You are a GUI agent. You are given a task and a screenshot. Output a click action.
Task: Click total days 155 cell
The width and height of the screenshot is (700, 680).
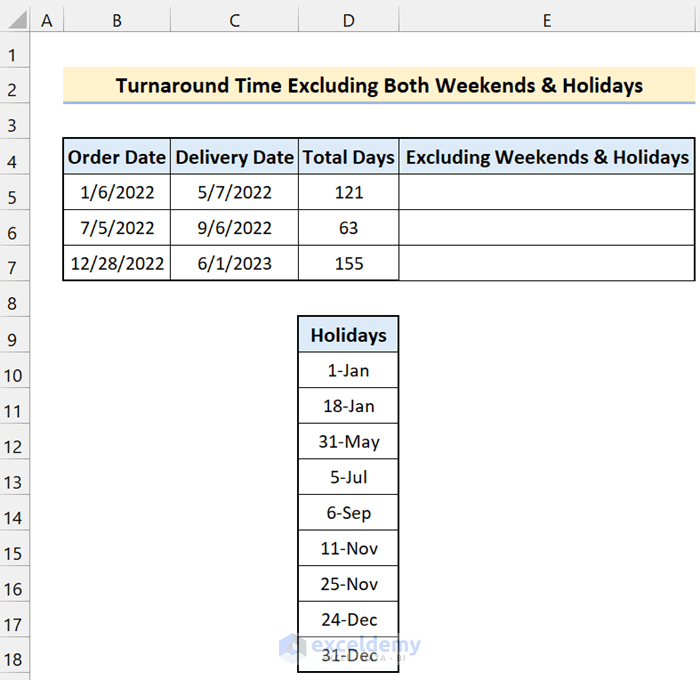point(349,263)
